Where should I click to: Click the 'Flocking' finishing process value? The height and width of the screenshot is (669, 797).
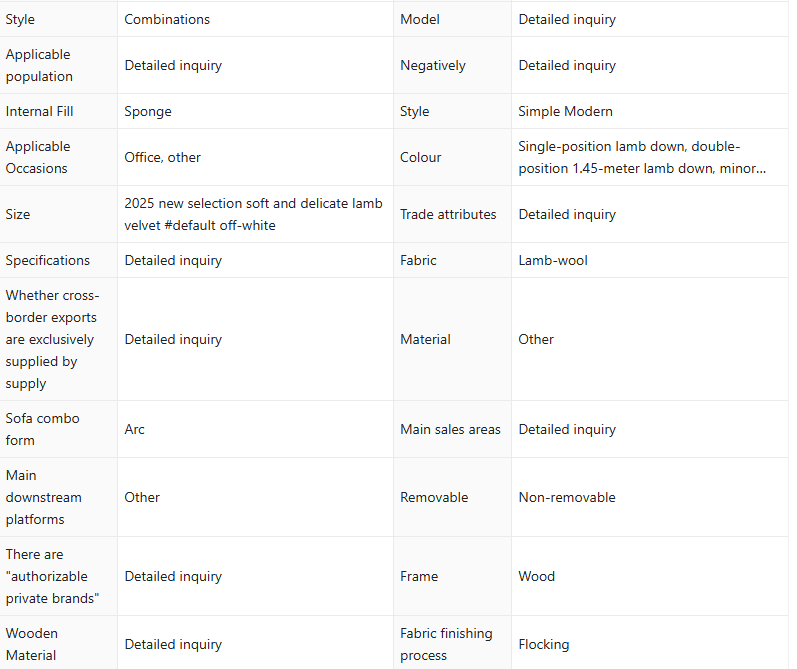click(543, 644)
